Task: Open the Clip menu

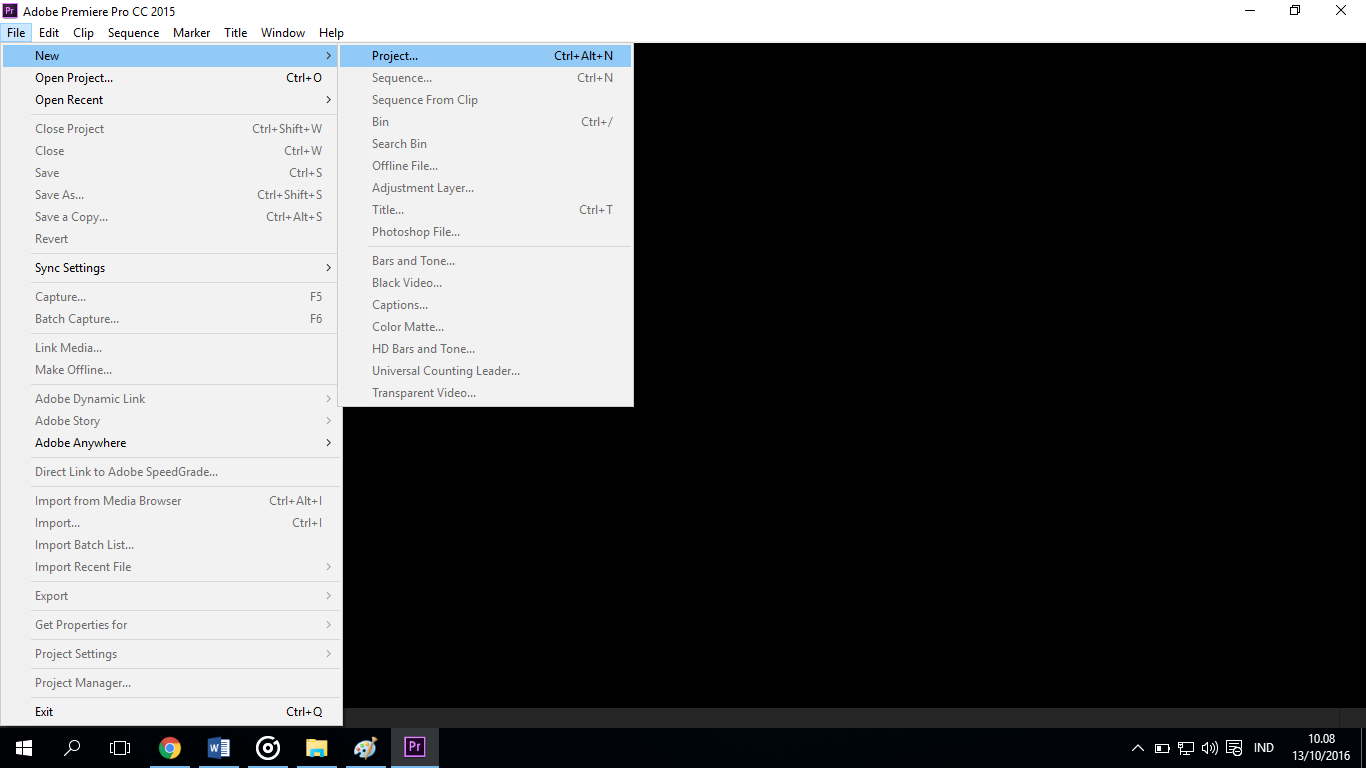Action: (84, 33)
